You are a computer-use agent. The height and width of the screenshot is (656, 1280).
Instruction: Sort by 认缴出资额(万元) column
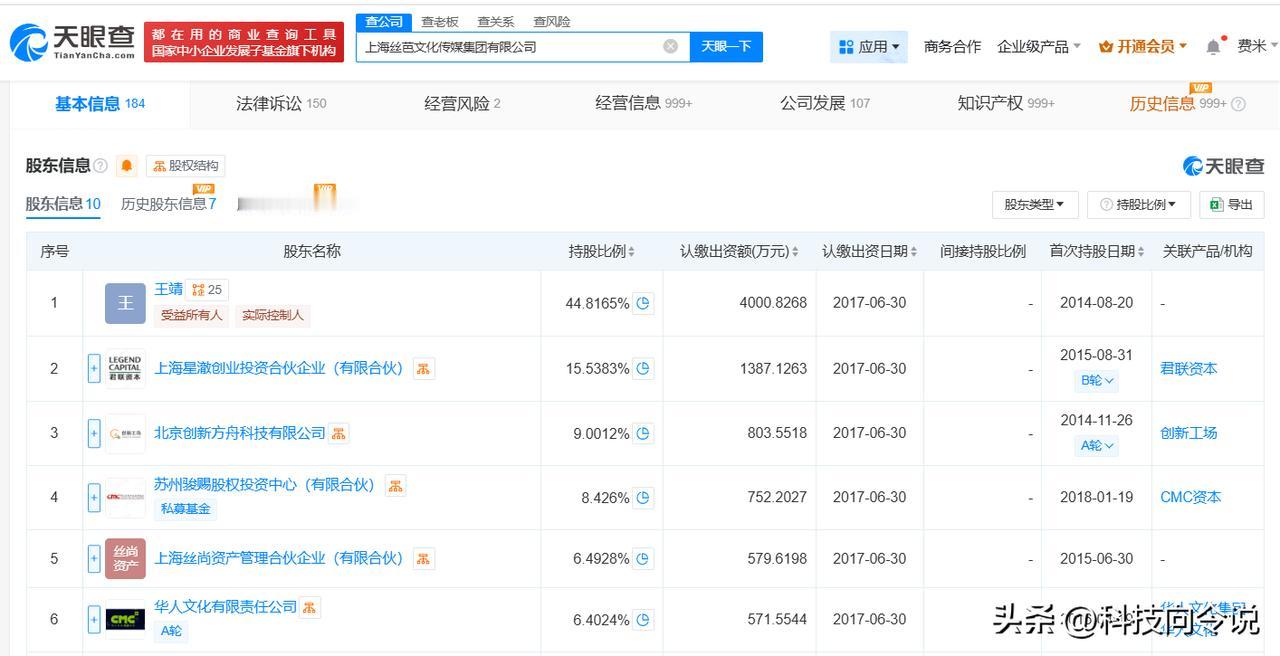(795, 252)
